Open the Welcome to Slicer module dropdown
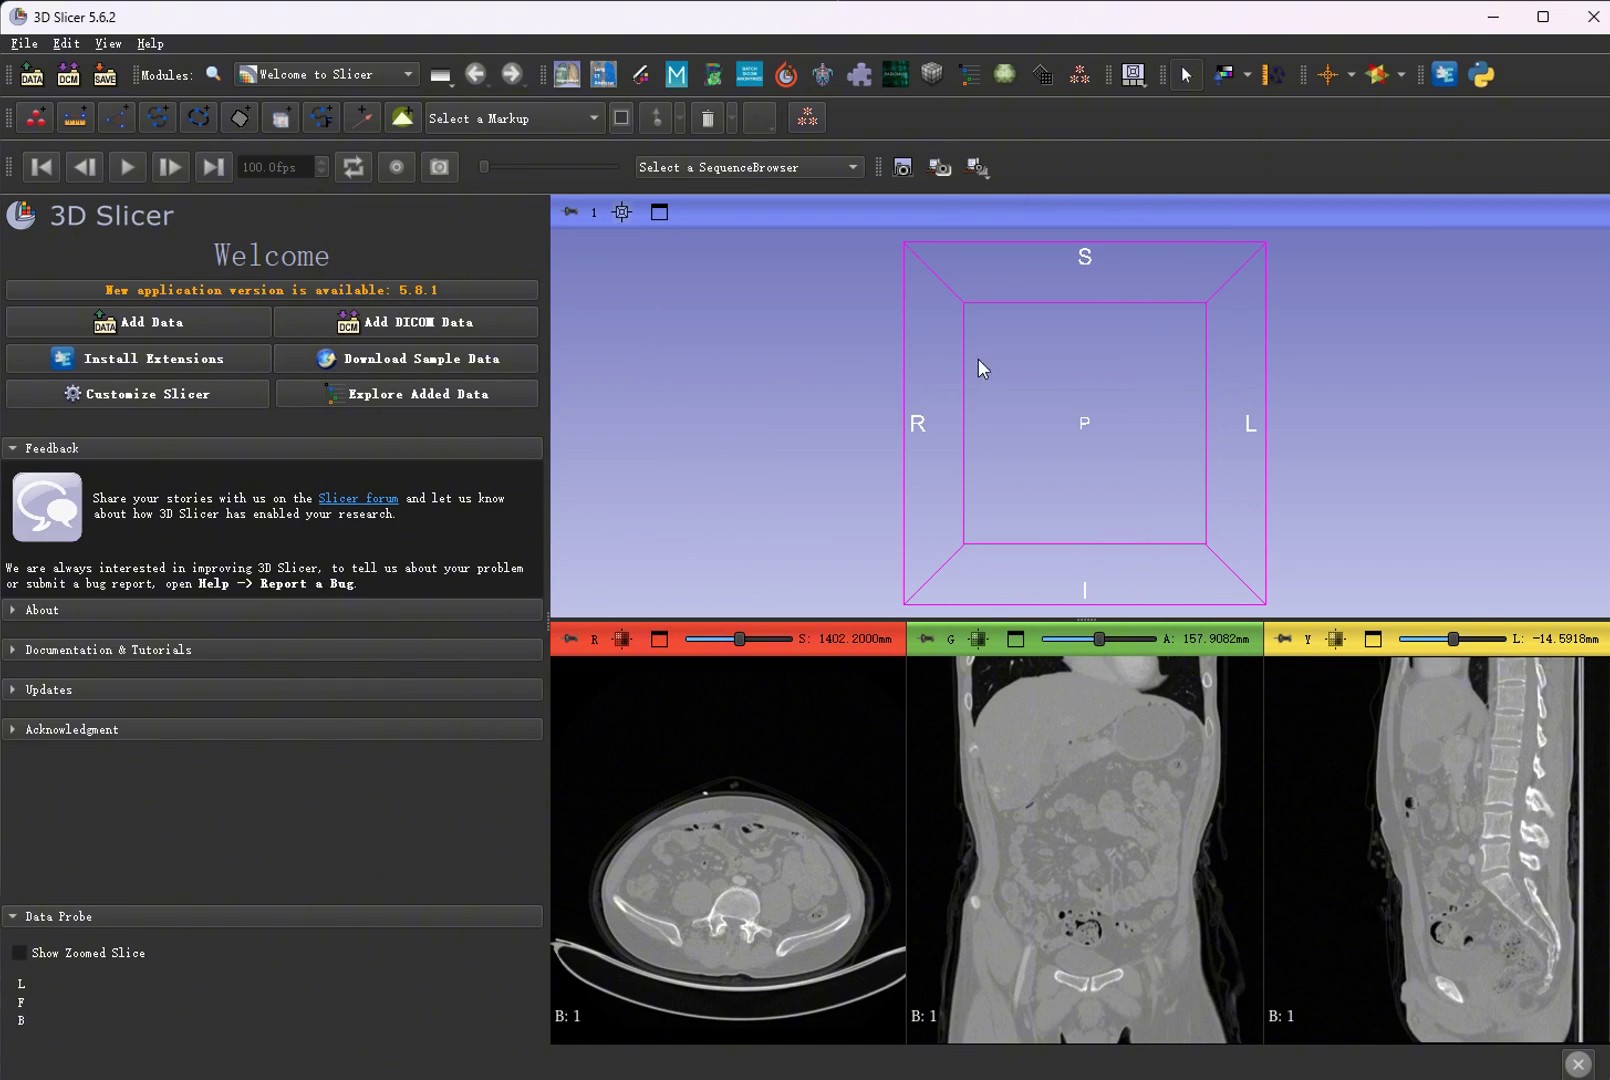 click(x=326, y=74)
